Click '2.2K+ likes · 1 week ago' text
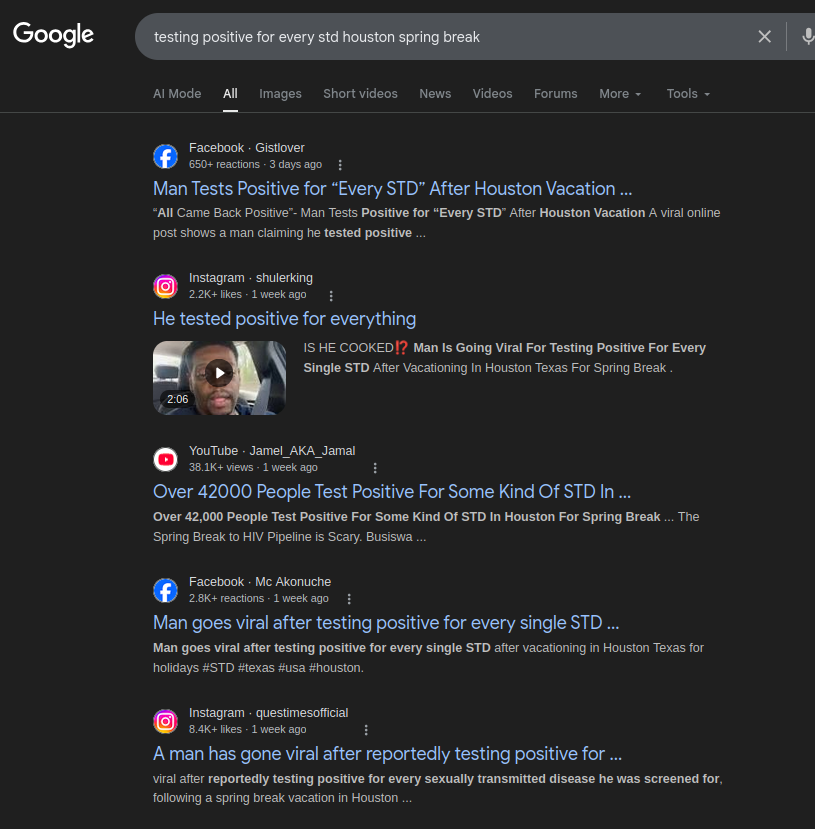This screenshot has height=829, width=815. pyautogui.click(x=247, y=294)
